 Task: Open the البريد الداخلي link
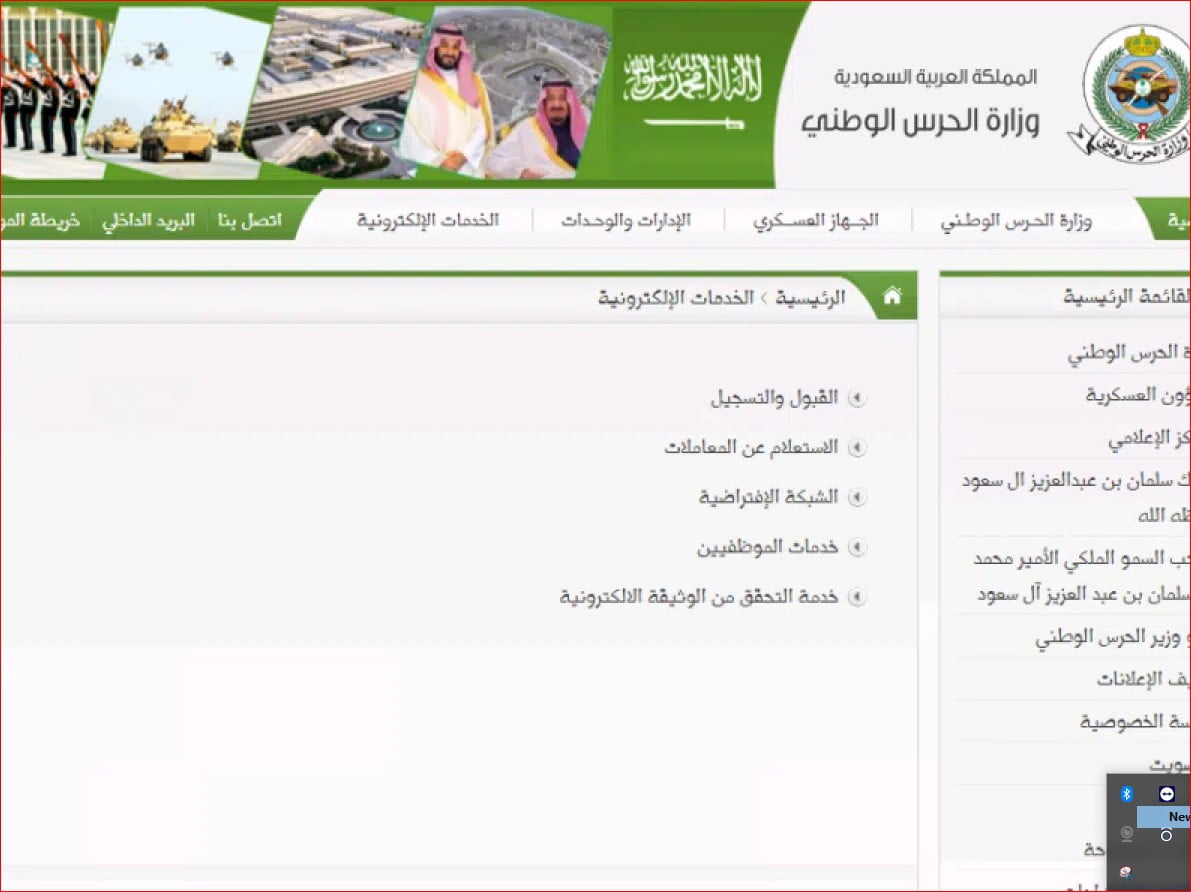(x=148, y=220)
